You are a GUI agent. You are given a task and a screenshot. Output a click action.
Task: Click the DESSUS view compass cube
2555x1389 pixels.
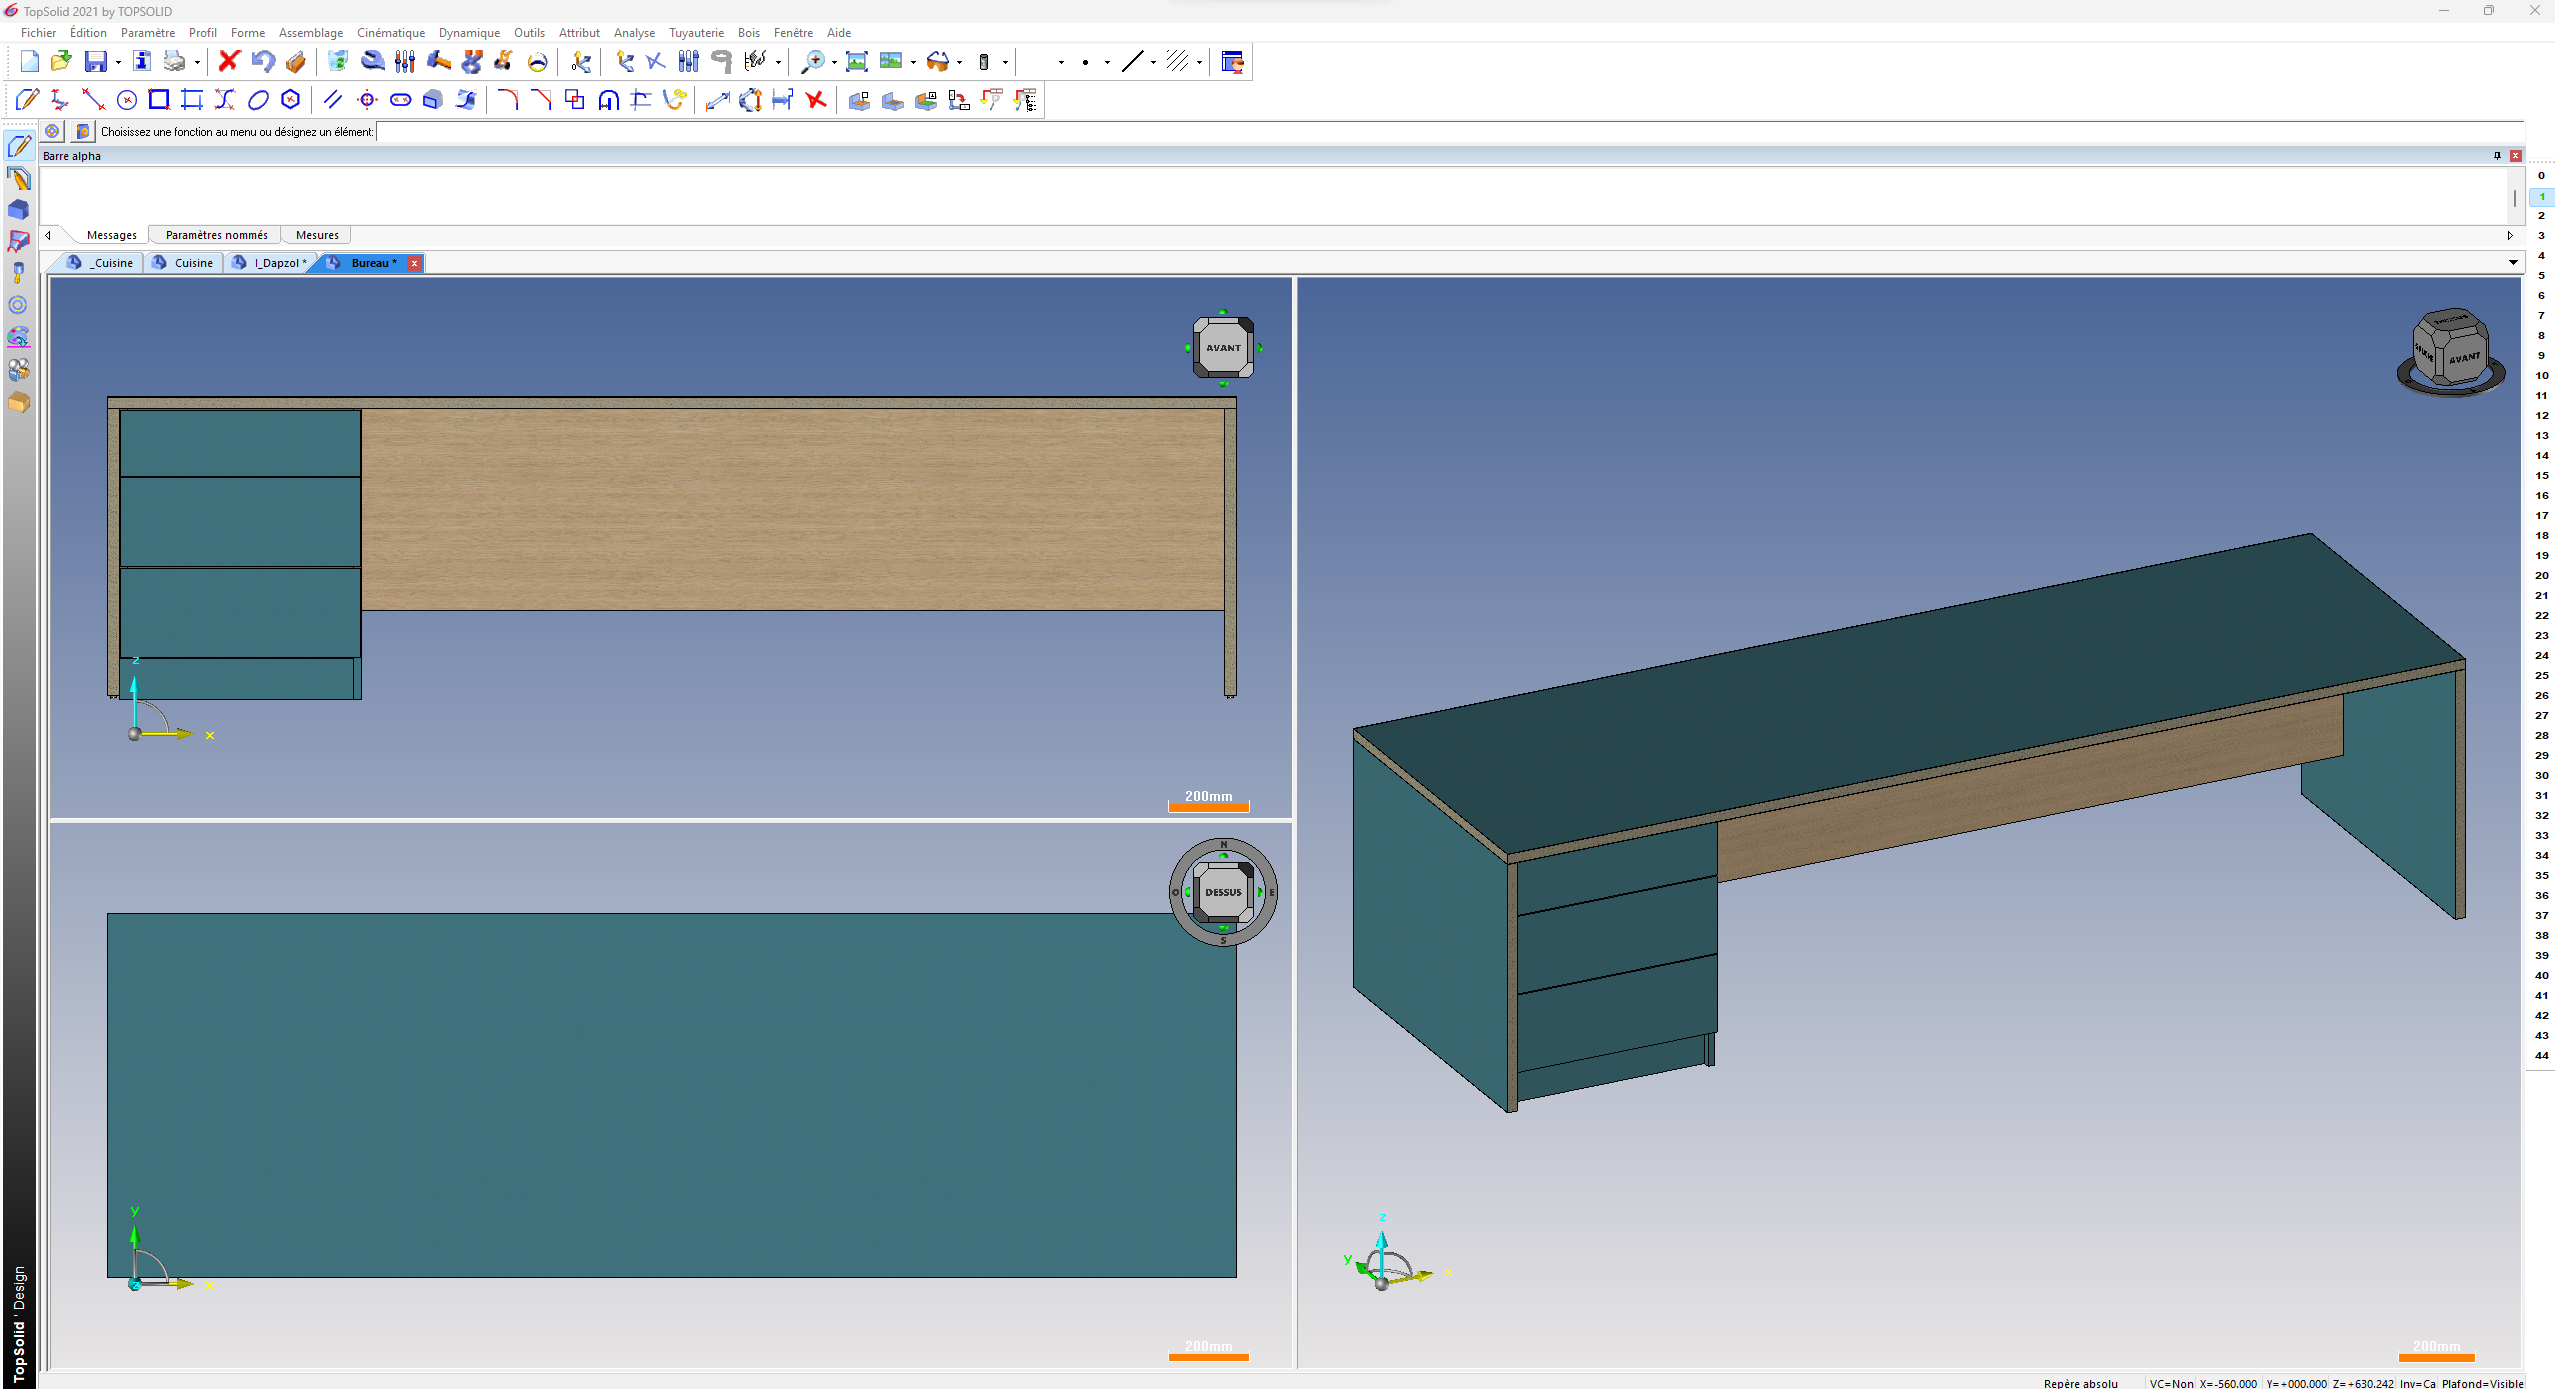[1223, 892]
